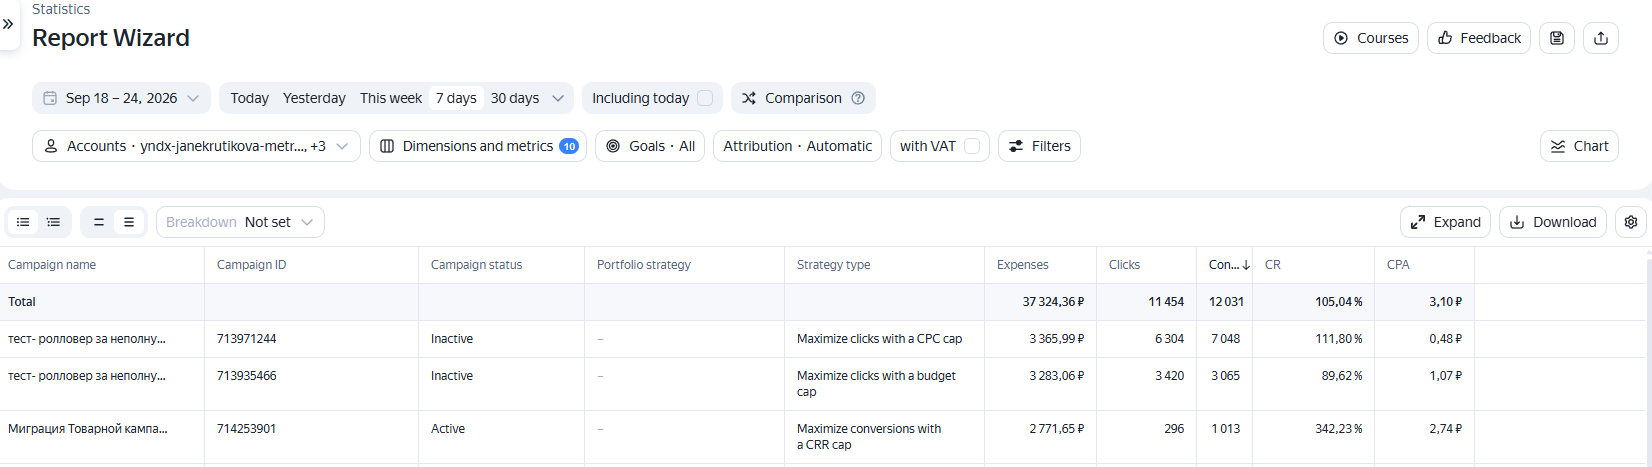Viewport: 1652px width, 467px height.
Task: Click the calendar icon in date picker
Action: coord(50,98)
